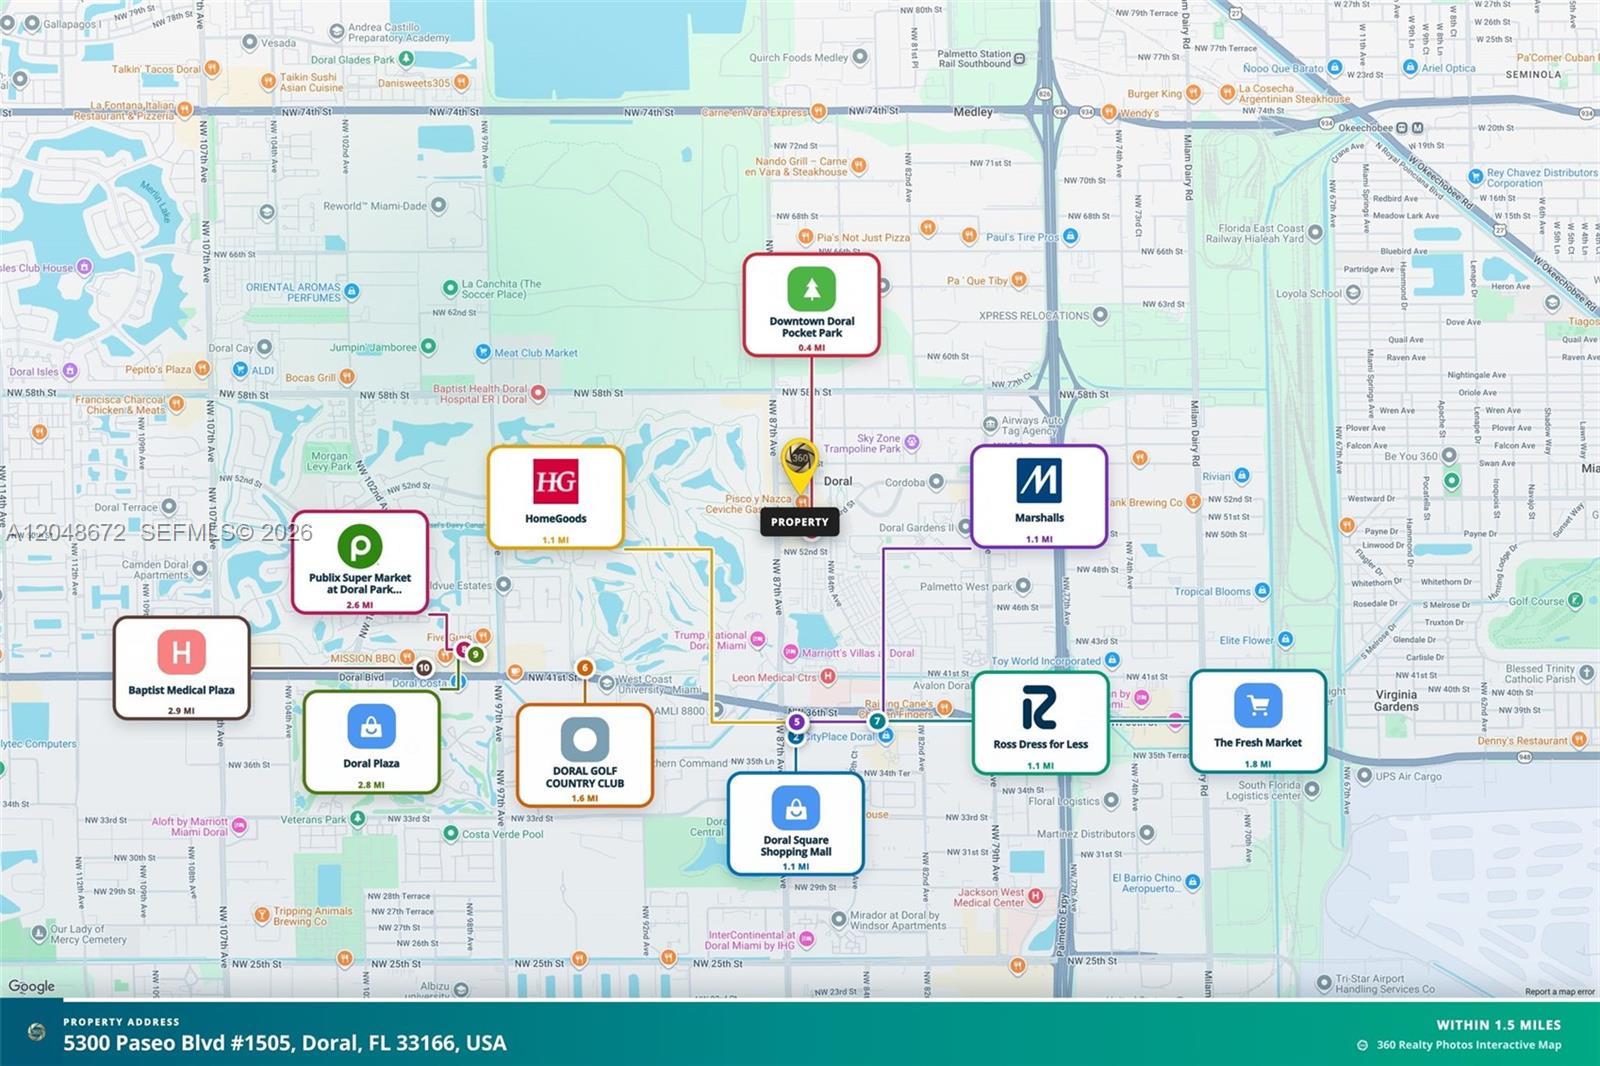
Task: Click the '2.9 MI' distance label
Action: pos(181,711)
